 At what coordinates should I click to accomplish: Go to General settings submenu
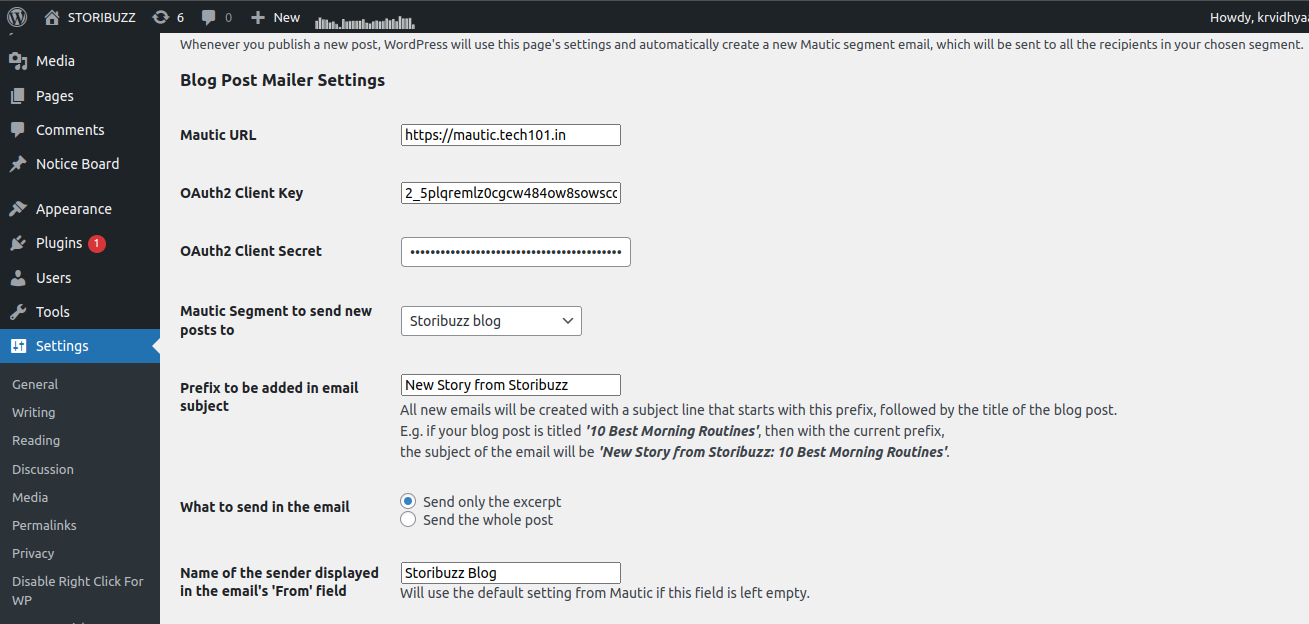tap(35, 384)
